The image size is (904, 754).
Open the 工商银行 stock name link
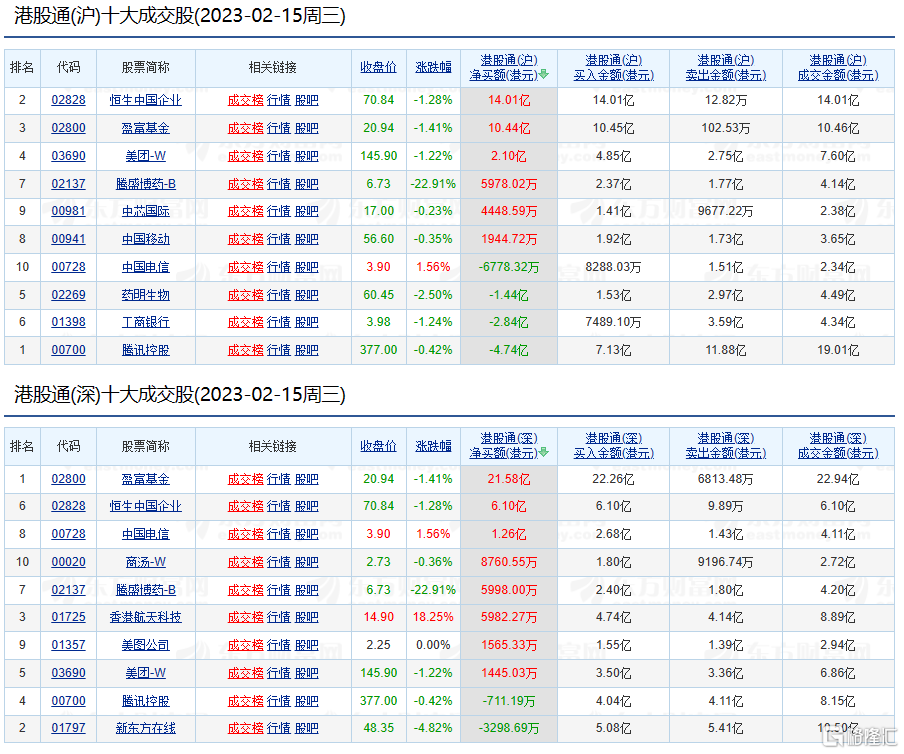145,322
